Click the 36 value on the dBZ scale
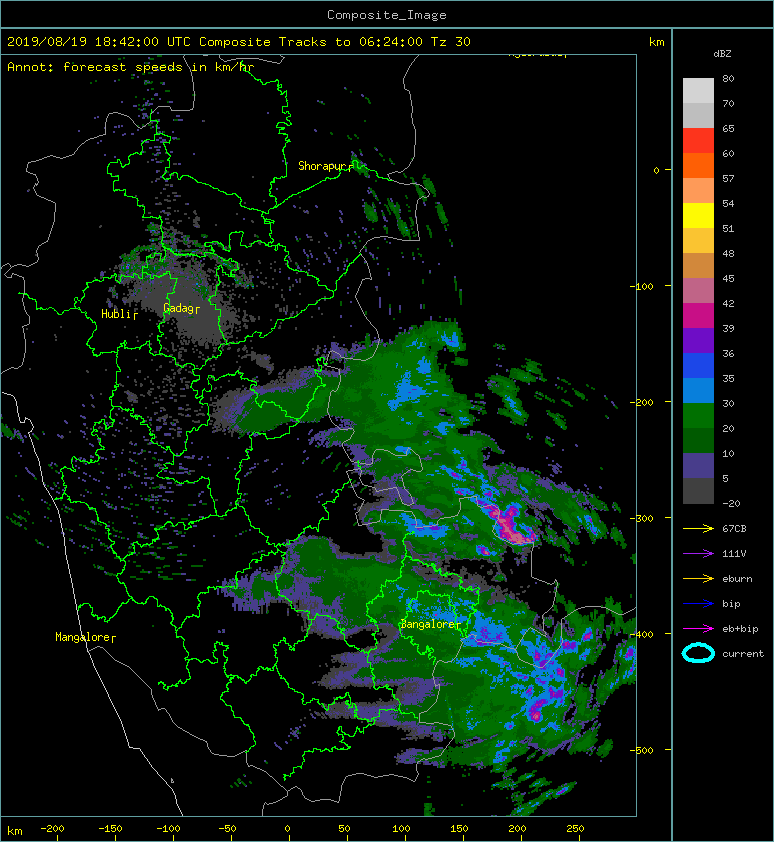774x842 pixels. (728, 353)
